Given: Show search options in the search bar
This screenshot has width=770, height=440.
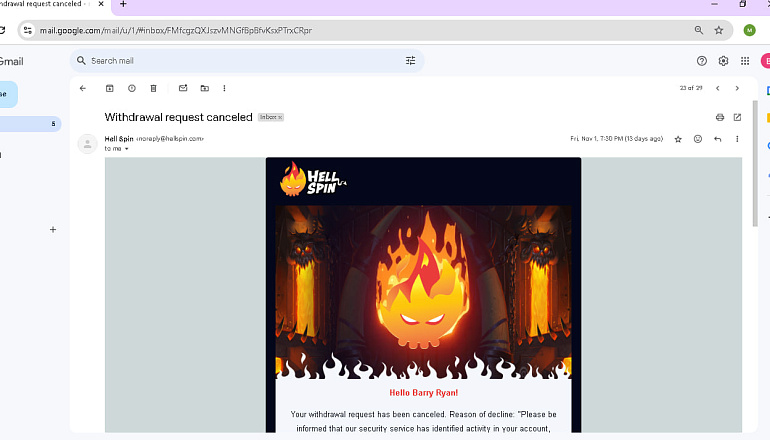Looking at the screenshot, I should tap(411, 60).
